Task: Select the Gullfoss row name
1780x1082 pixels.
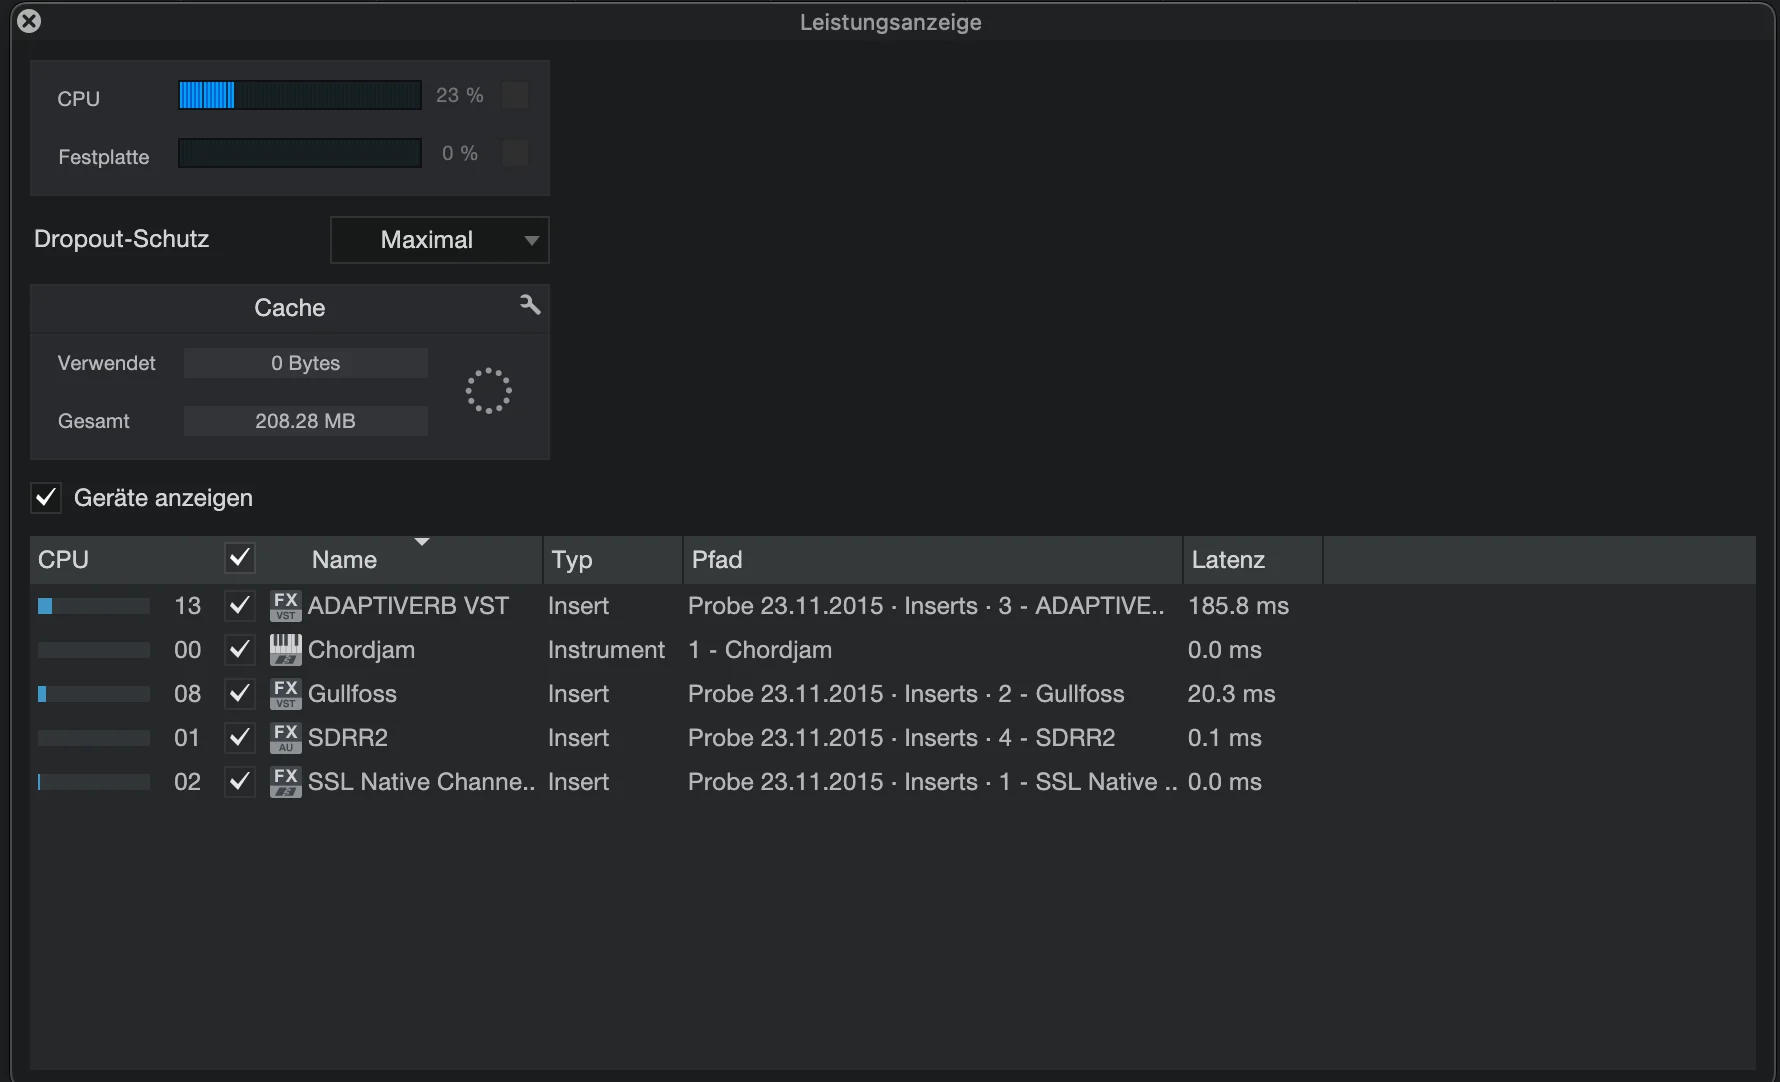Action: (x=352, y=694)
